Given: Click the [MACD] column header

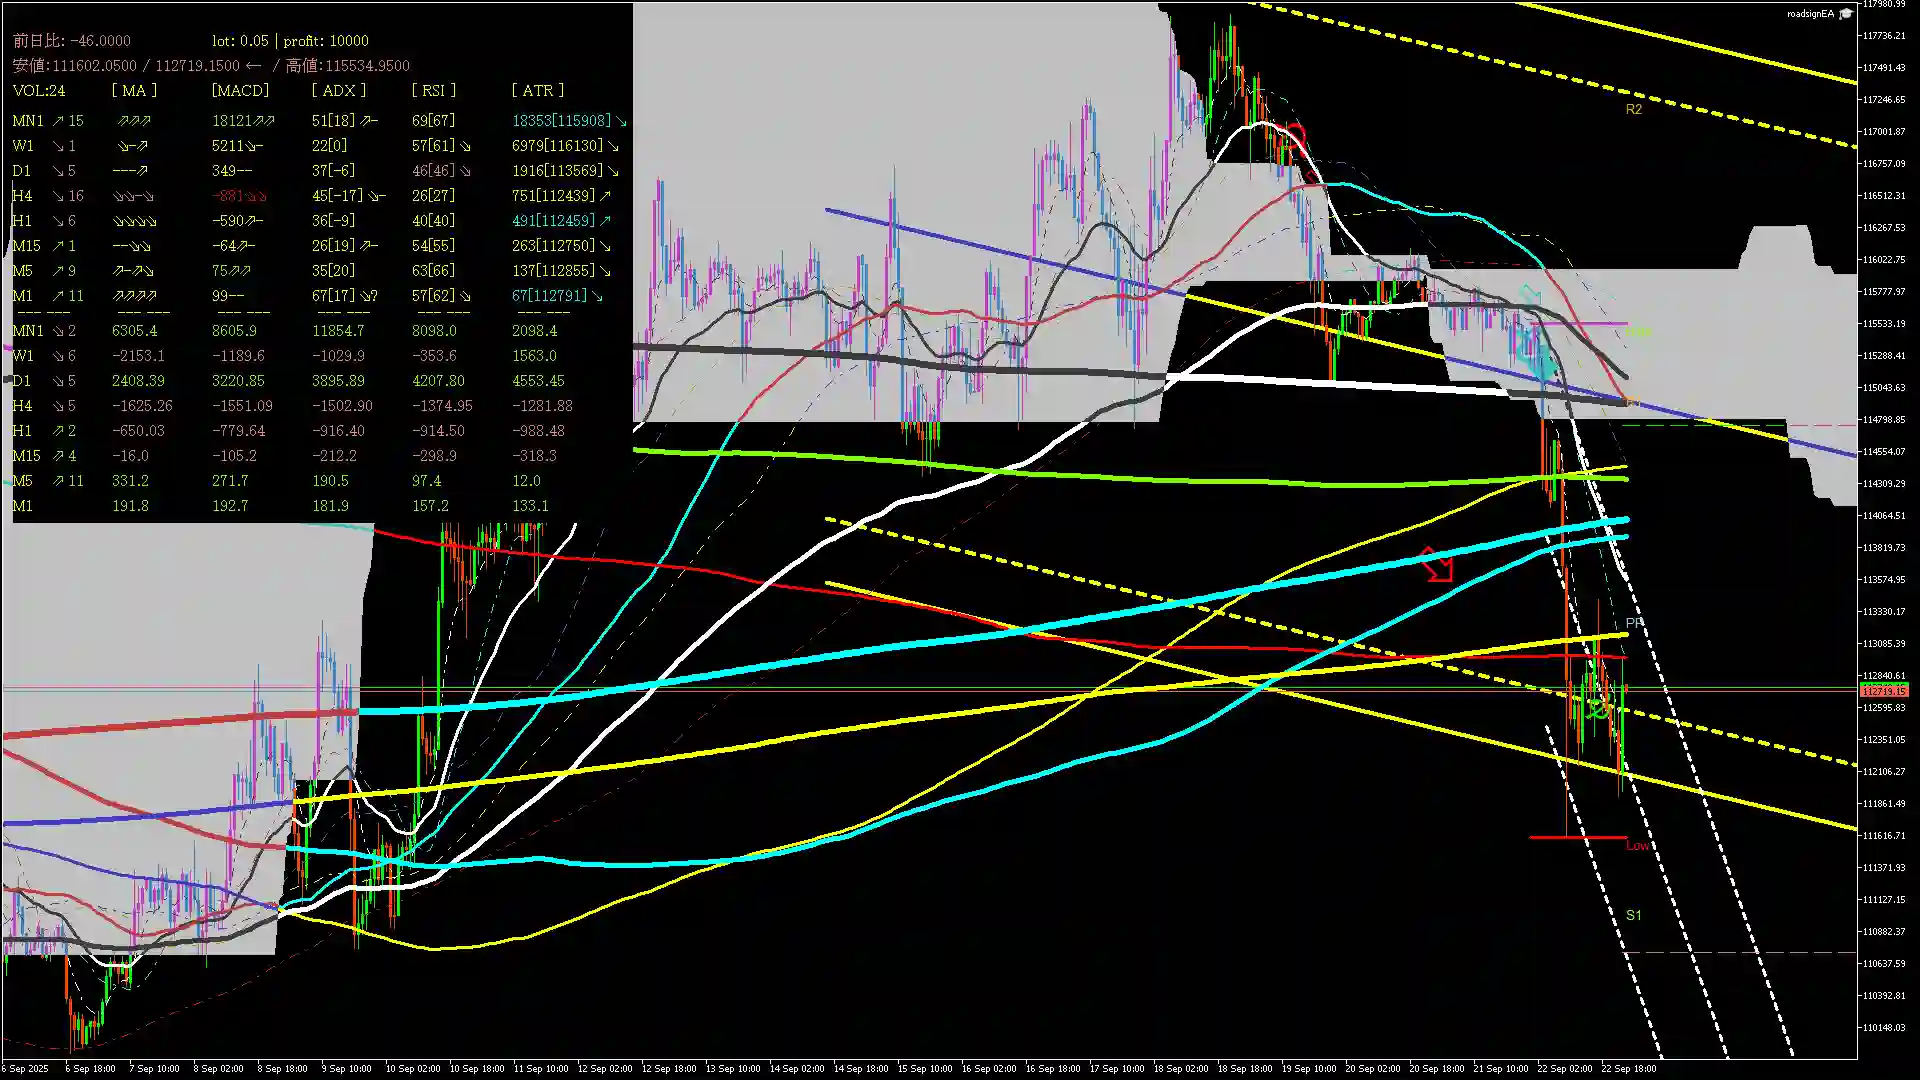Looking at the screenshot, I should 240,91.
